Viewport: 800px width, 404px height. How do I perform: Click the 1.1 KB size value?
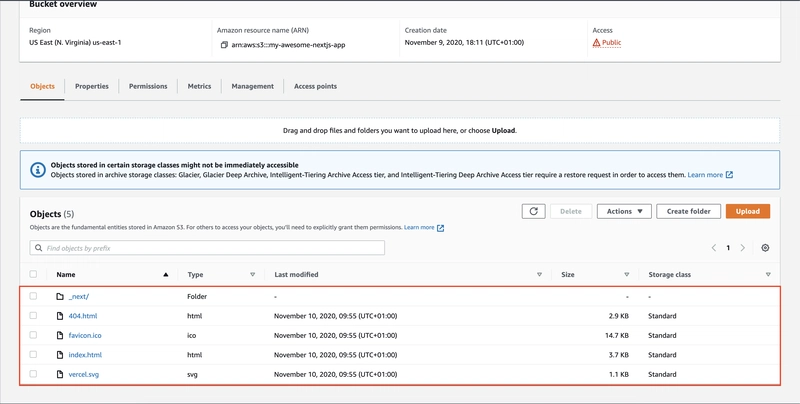[x=618, y=374]
